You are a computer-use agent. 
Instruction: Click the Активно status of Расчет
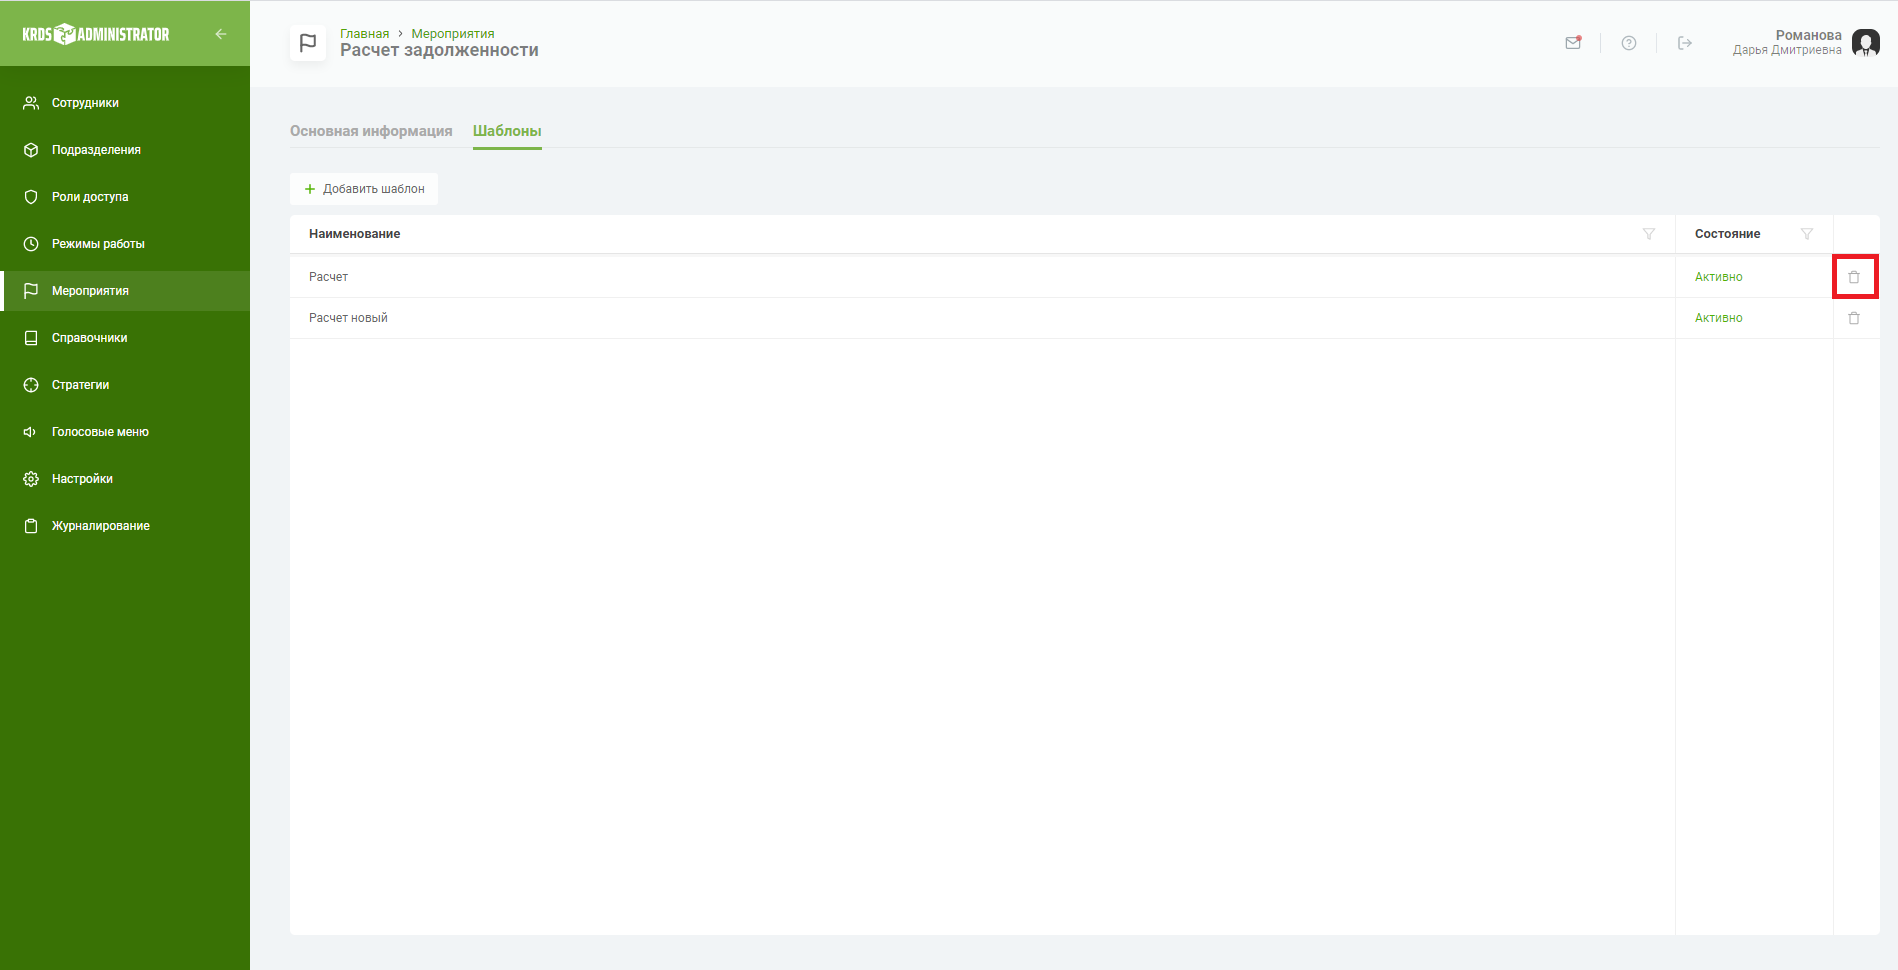[x=1718, y=277]
